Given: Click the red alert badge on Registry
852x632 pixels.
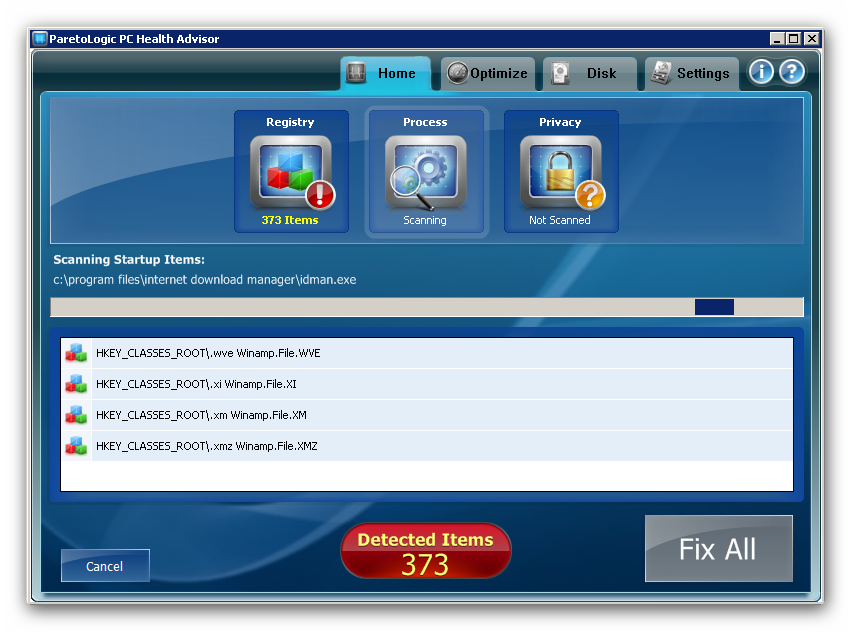Looking at the screenshot, I should tap(320, 195).
